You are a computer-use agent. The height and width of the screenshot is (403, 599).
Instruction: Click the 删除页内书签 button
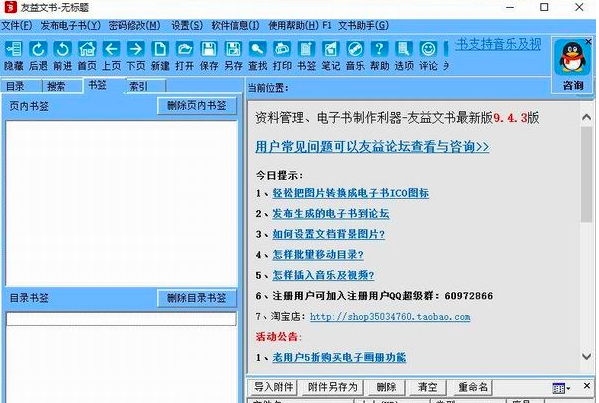(197, 106)
